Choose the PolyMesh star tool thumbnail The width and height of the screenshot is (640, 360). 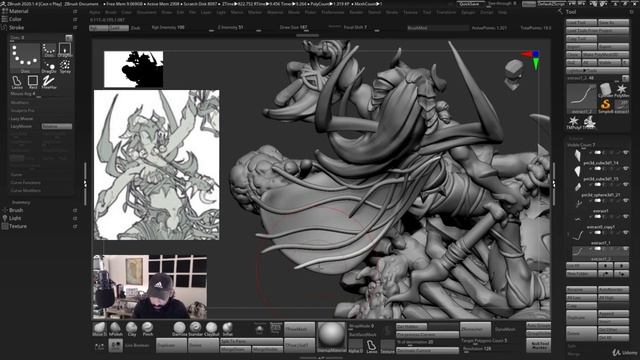tap(622, 90)
